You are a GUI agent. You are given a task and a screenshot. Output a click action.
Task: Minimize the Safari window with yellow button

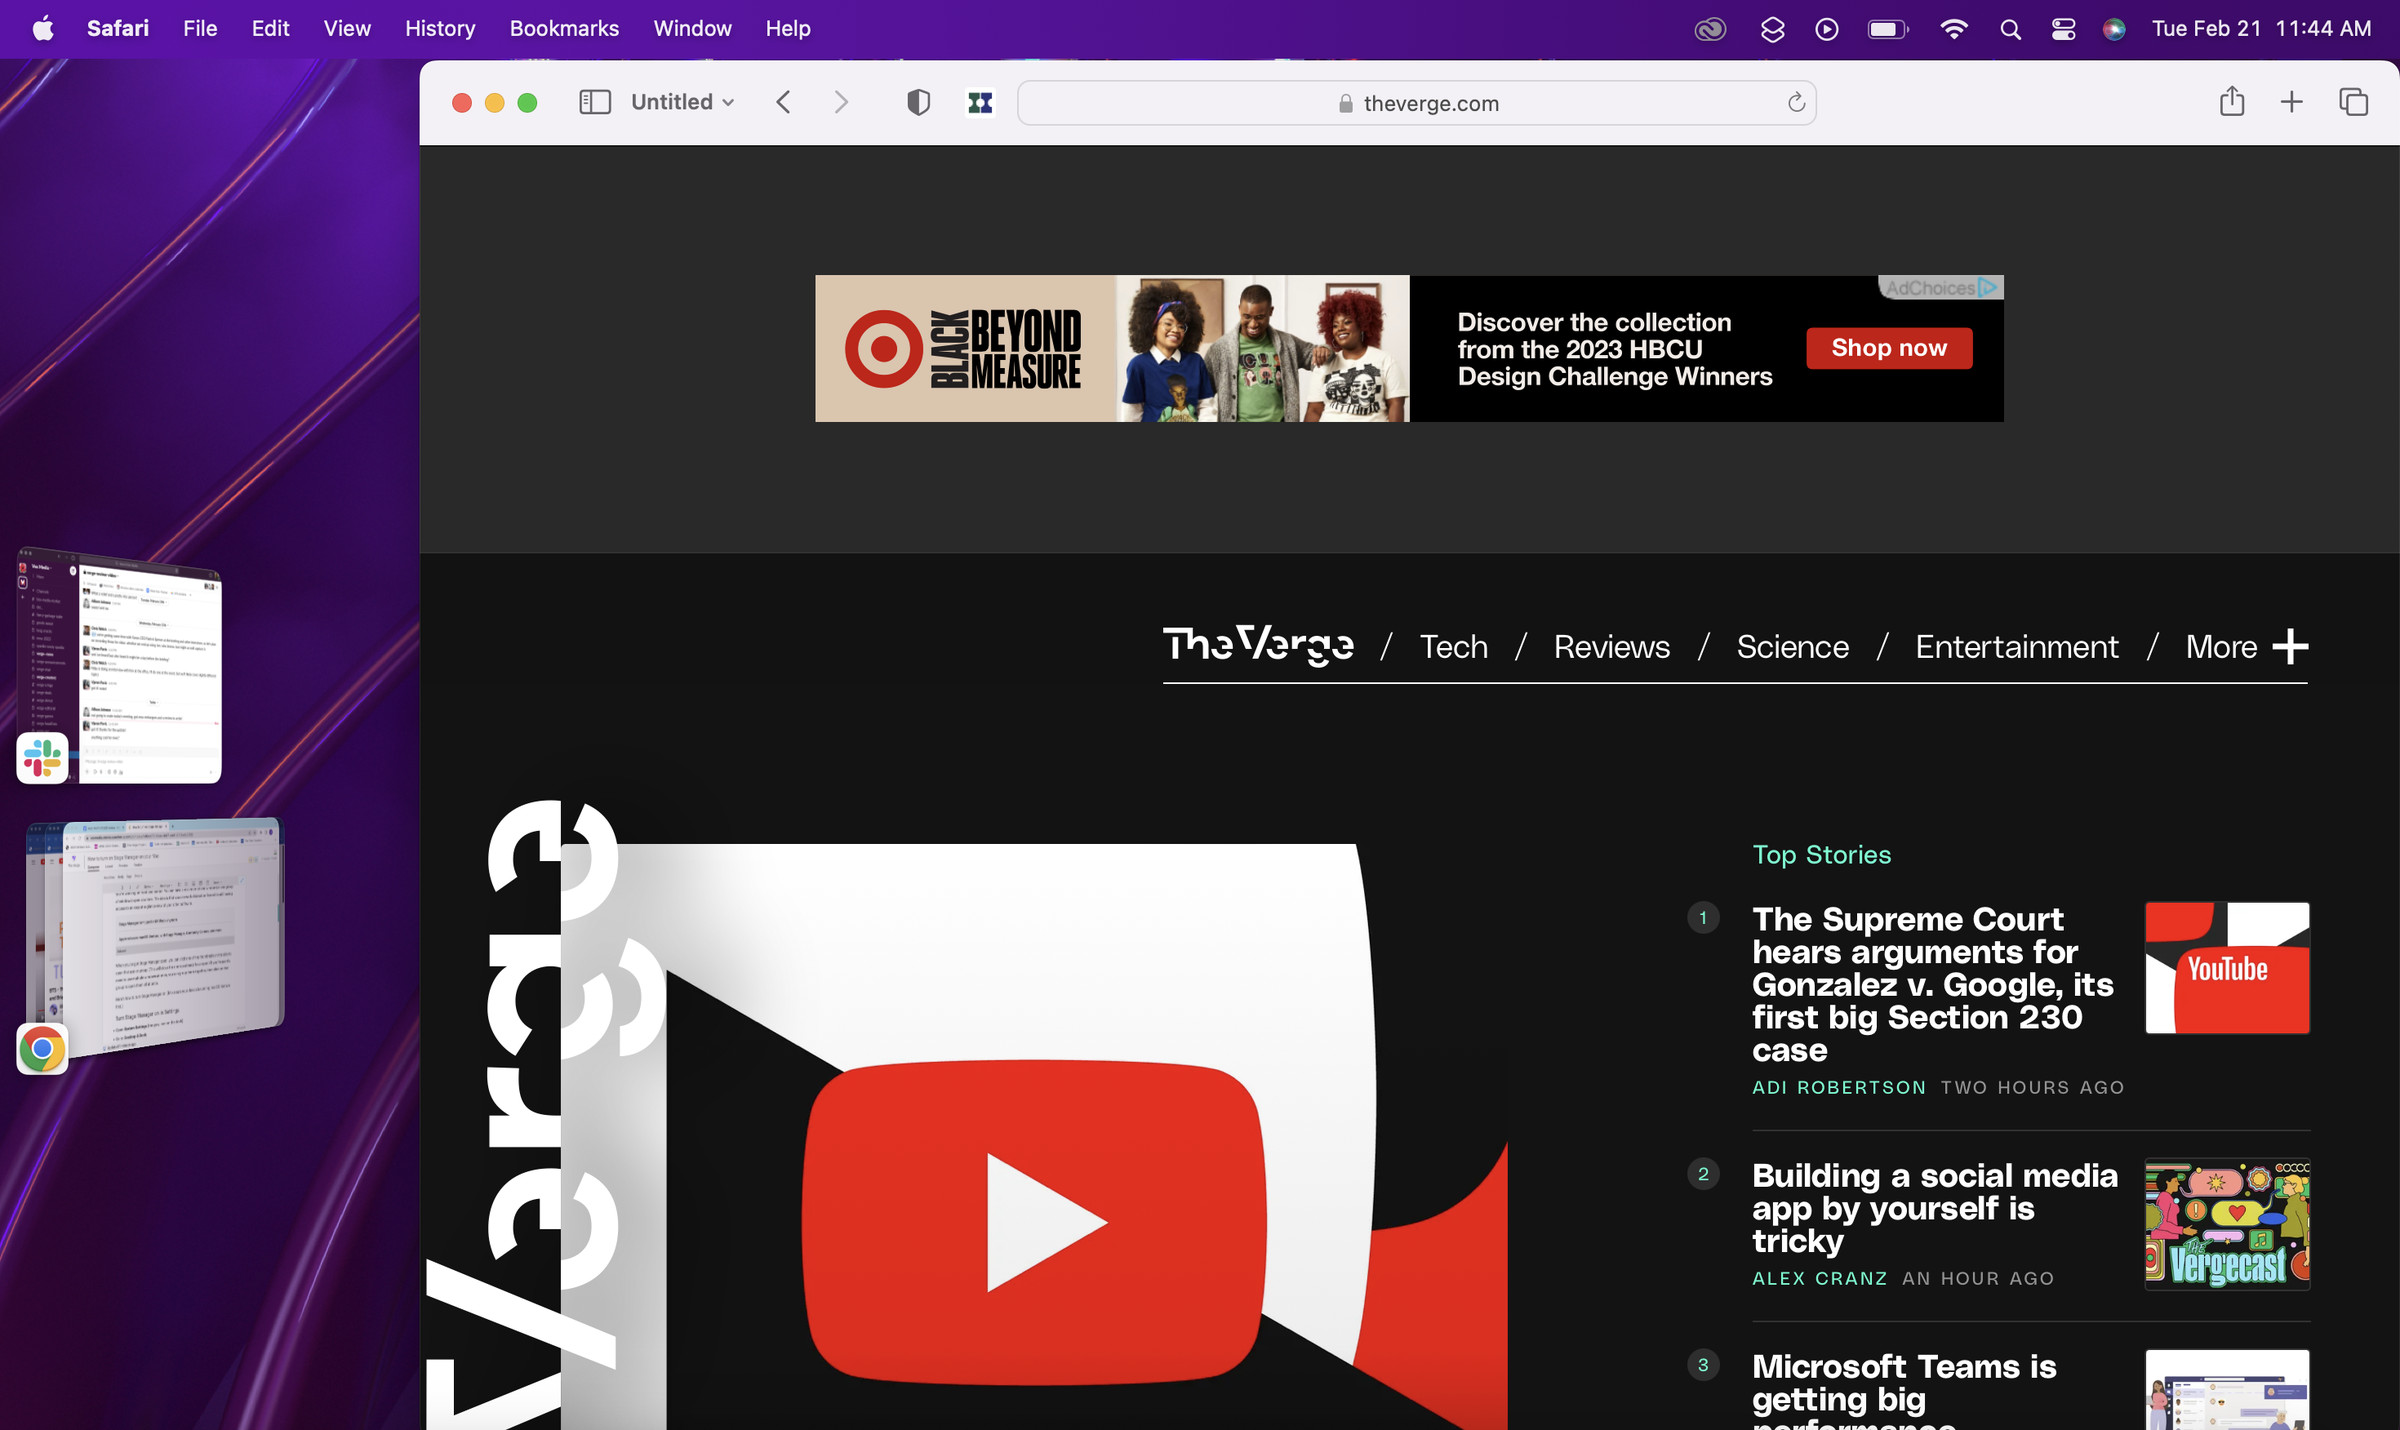[x=494, y=102]
